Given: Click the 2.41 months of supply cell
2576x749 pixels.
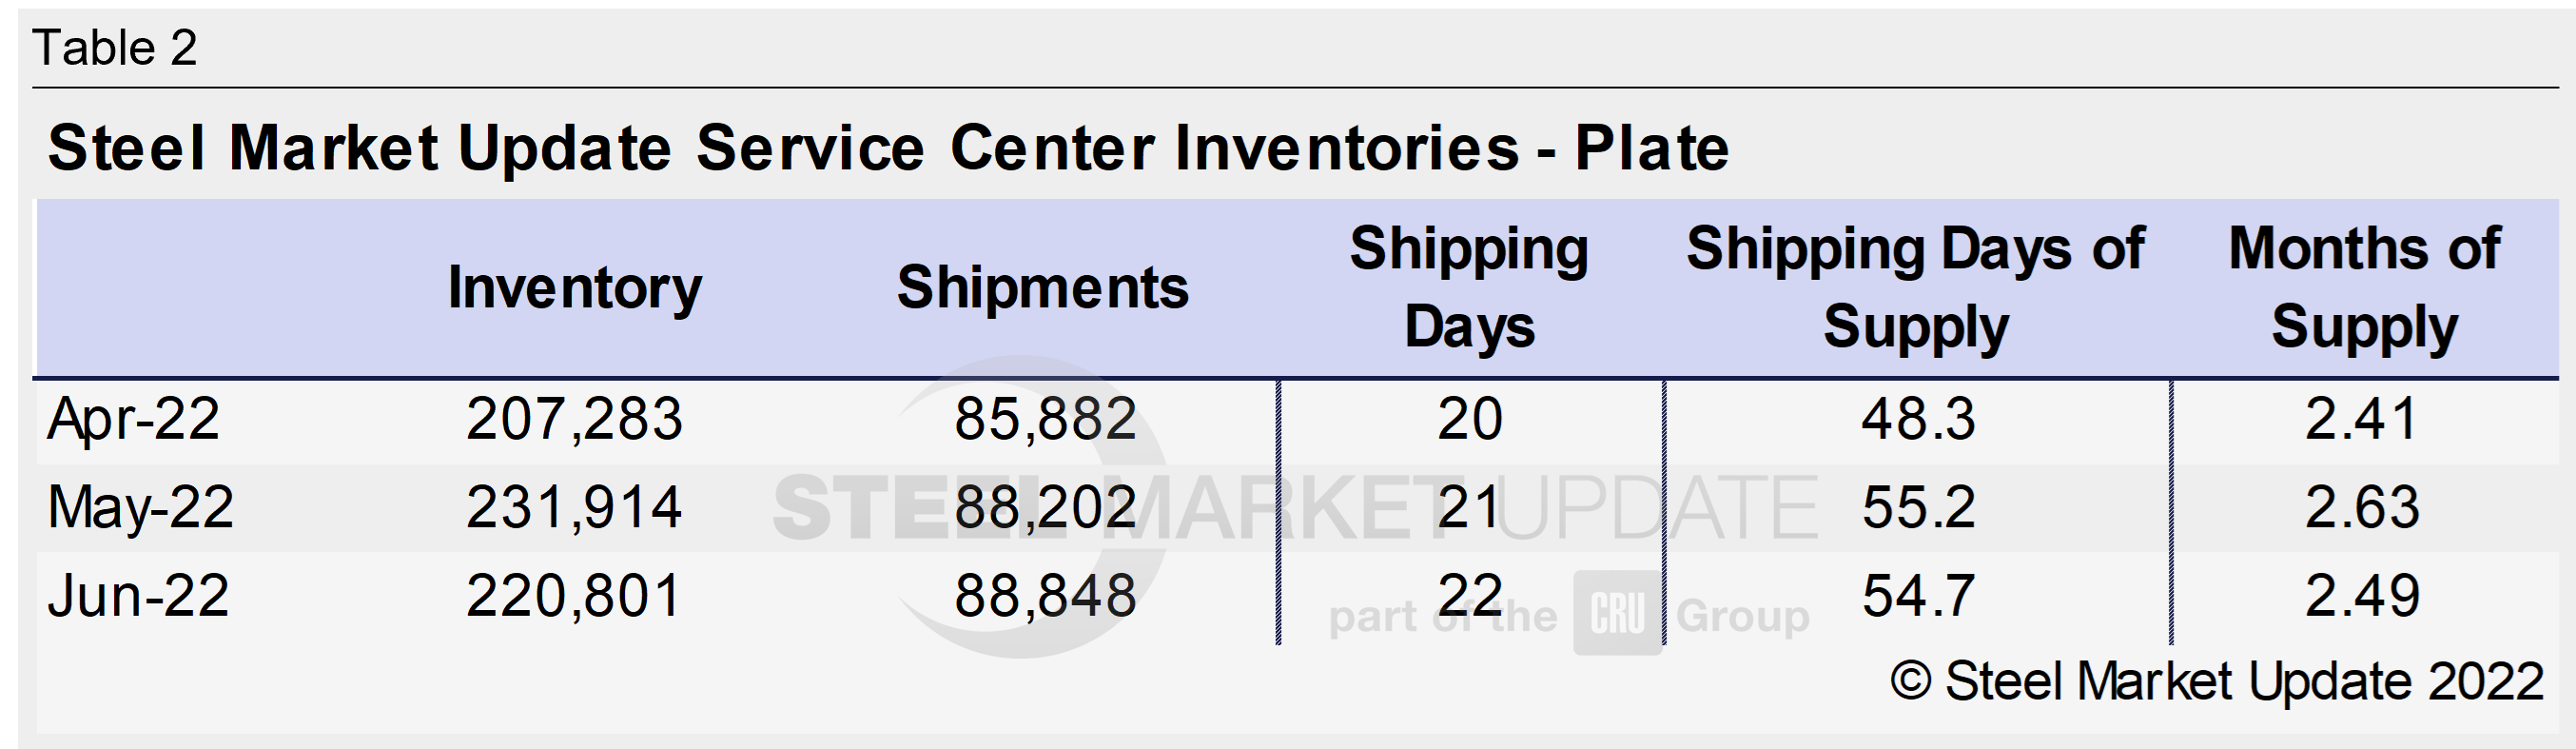Looking at the screenshot, I should (x=2362, y=419).
